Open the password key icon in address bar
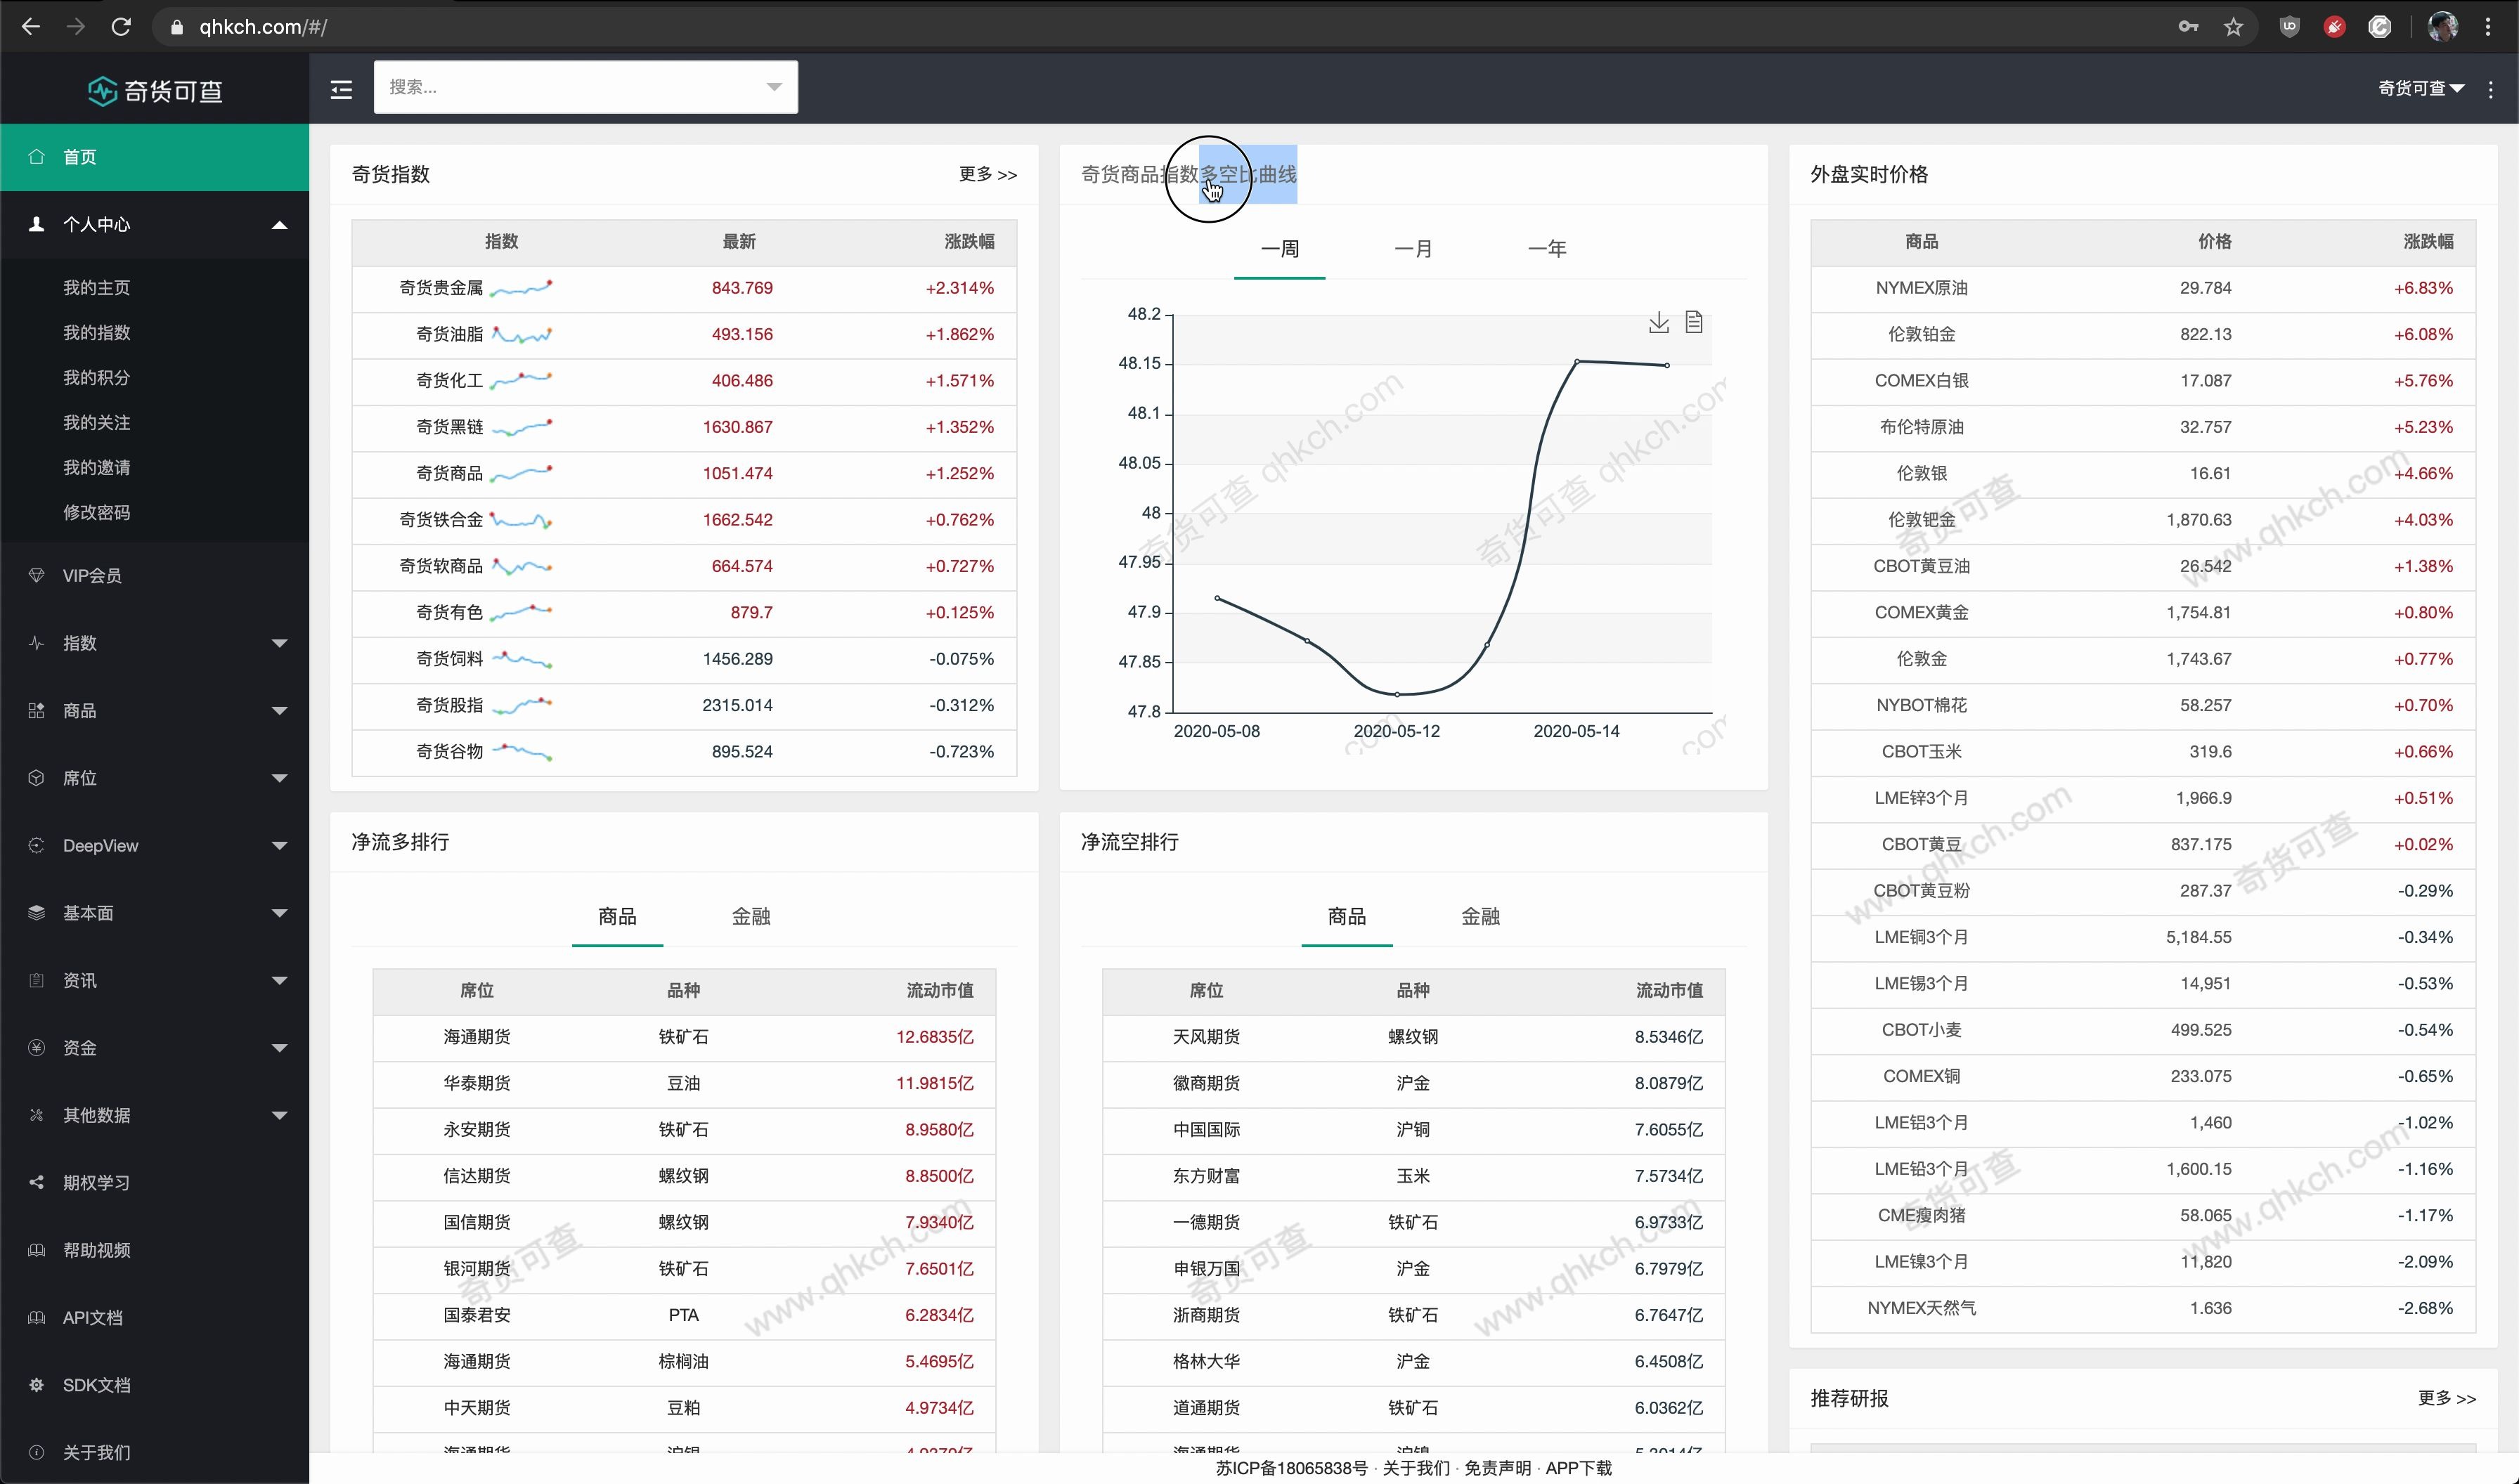Image resolution: width=2519 pixels, height=1484 pixels. coord(2188,27)
